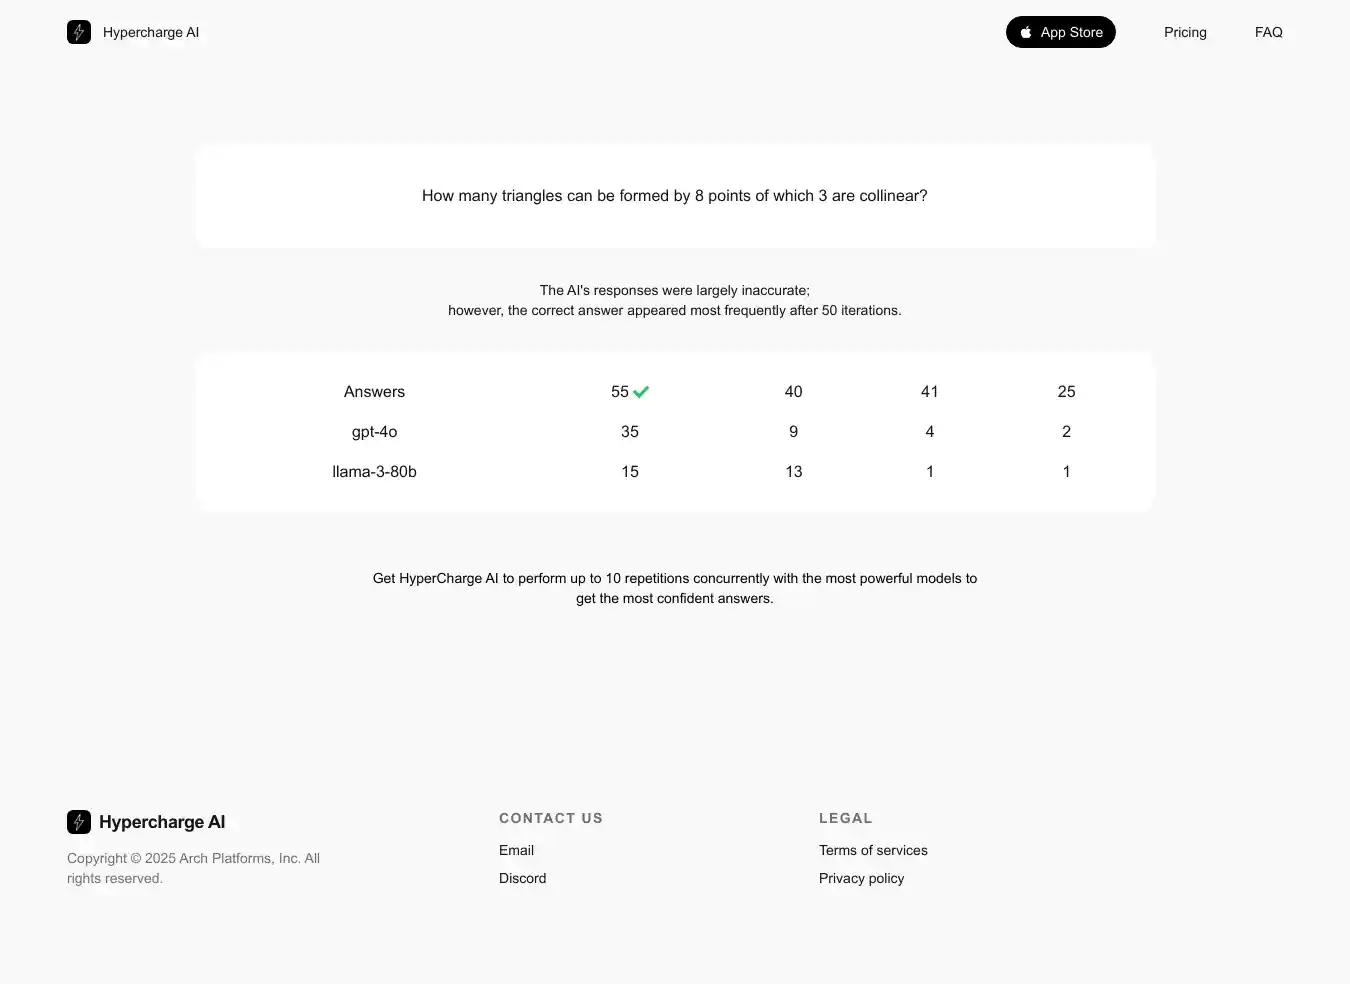Click the footer Hypercharge AI lightning logo
Screen dimensions: 1350x984
pos(79,822)
